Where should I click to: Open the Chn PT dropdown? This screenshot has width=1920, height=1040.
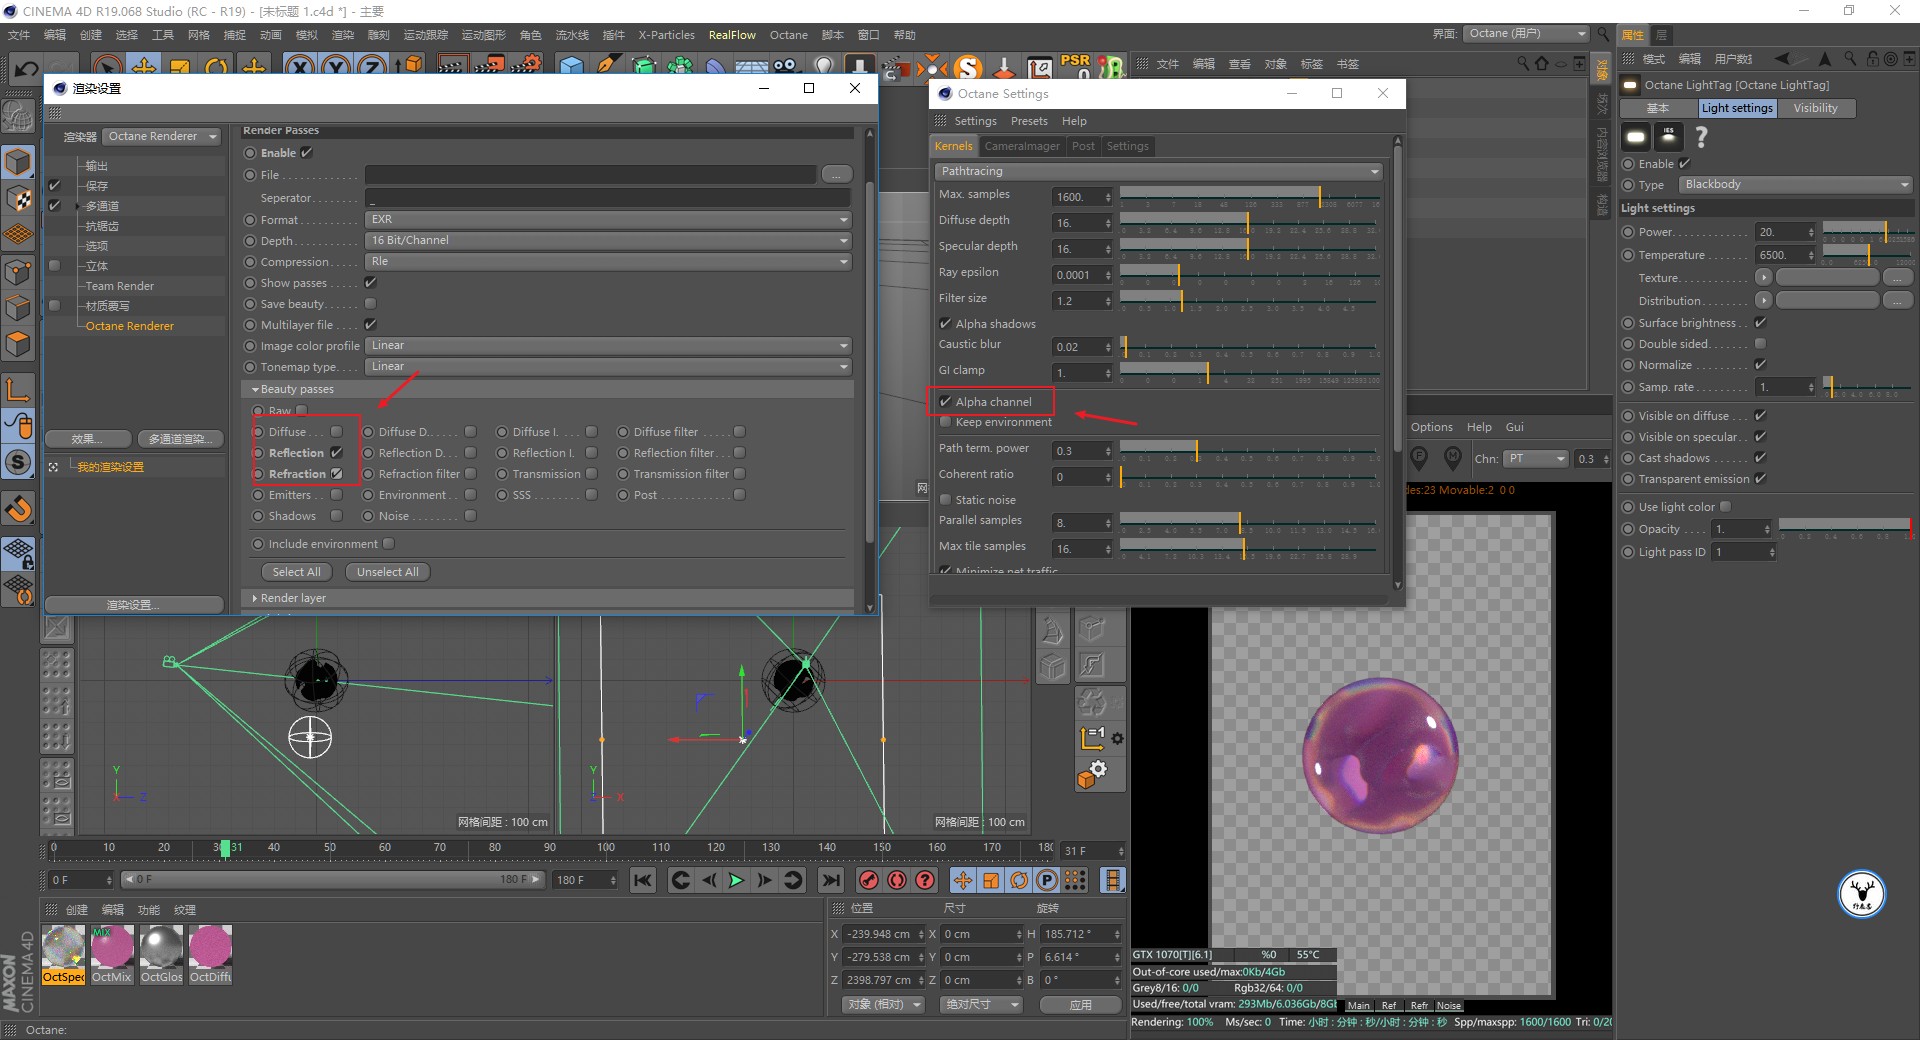[x=1536, y=459]
